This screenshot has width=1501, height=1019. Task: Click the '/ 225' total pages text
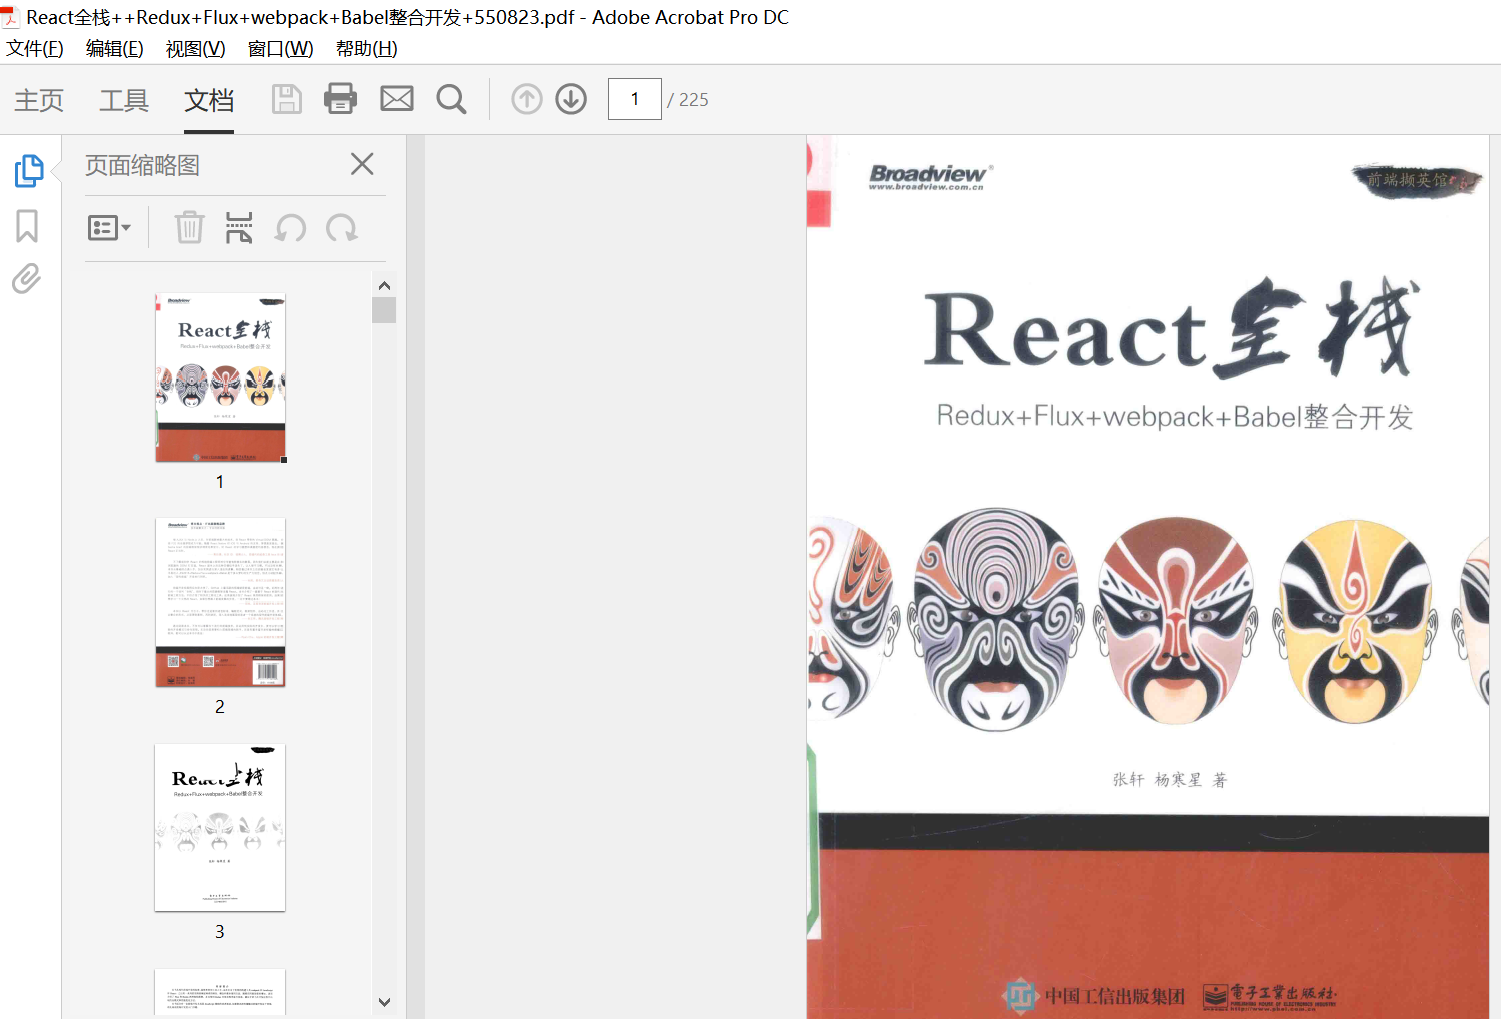(x=688, y=100)
